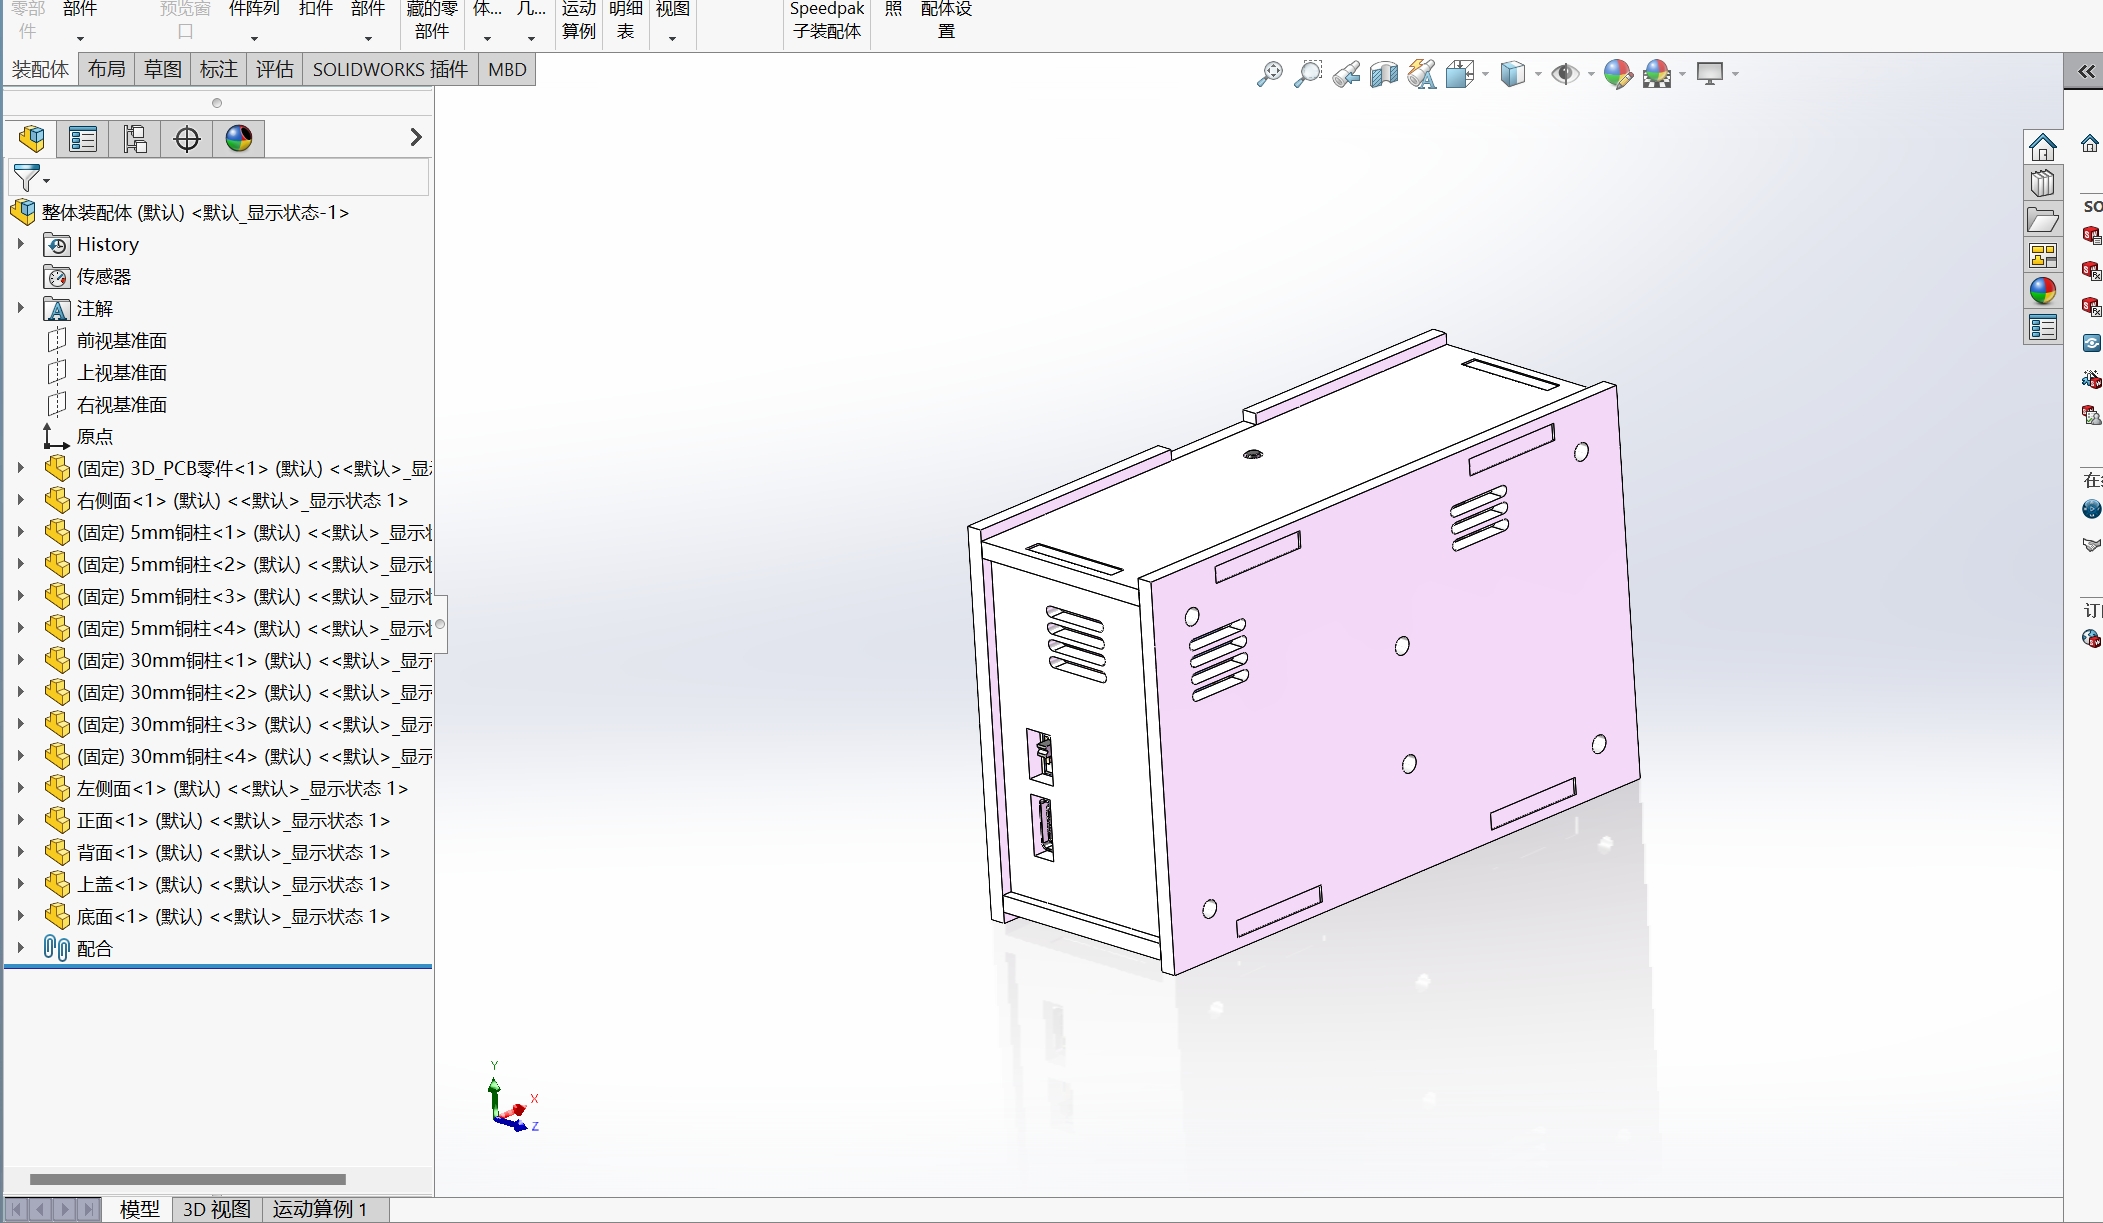Open the PropertyManager panel tab

pos(83,139)
